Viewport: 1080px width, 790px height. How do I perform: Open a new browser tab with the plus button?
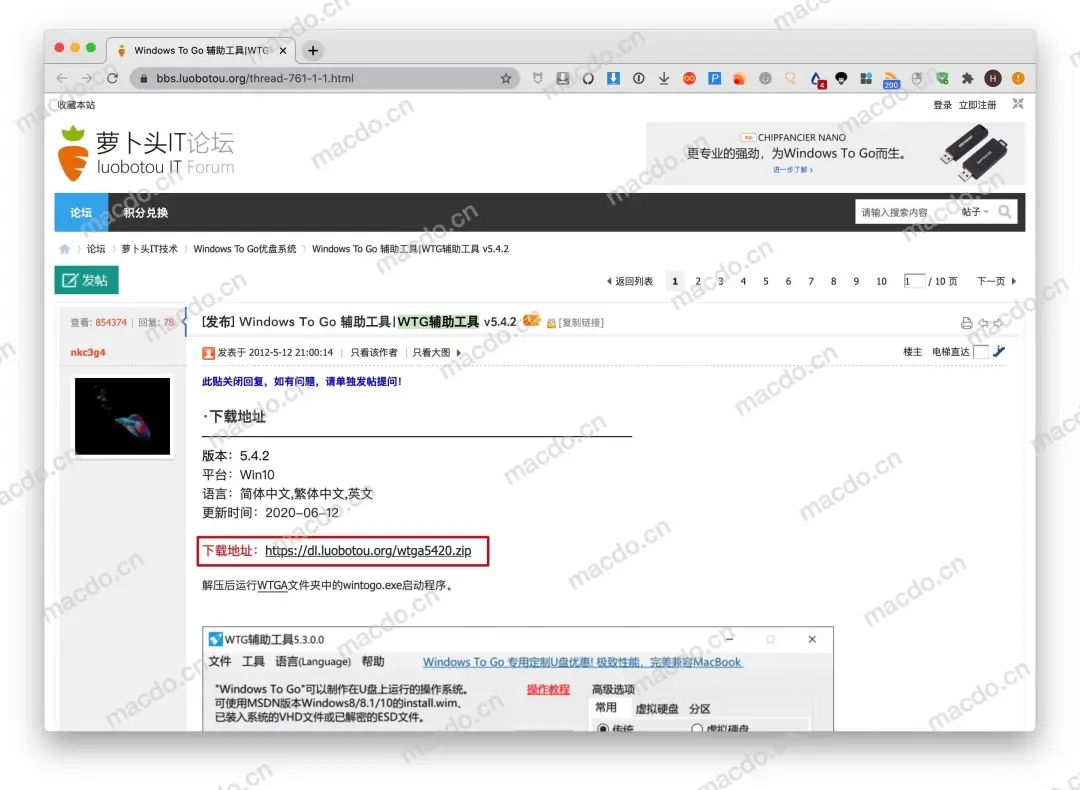(313, 50)
